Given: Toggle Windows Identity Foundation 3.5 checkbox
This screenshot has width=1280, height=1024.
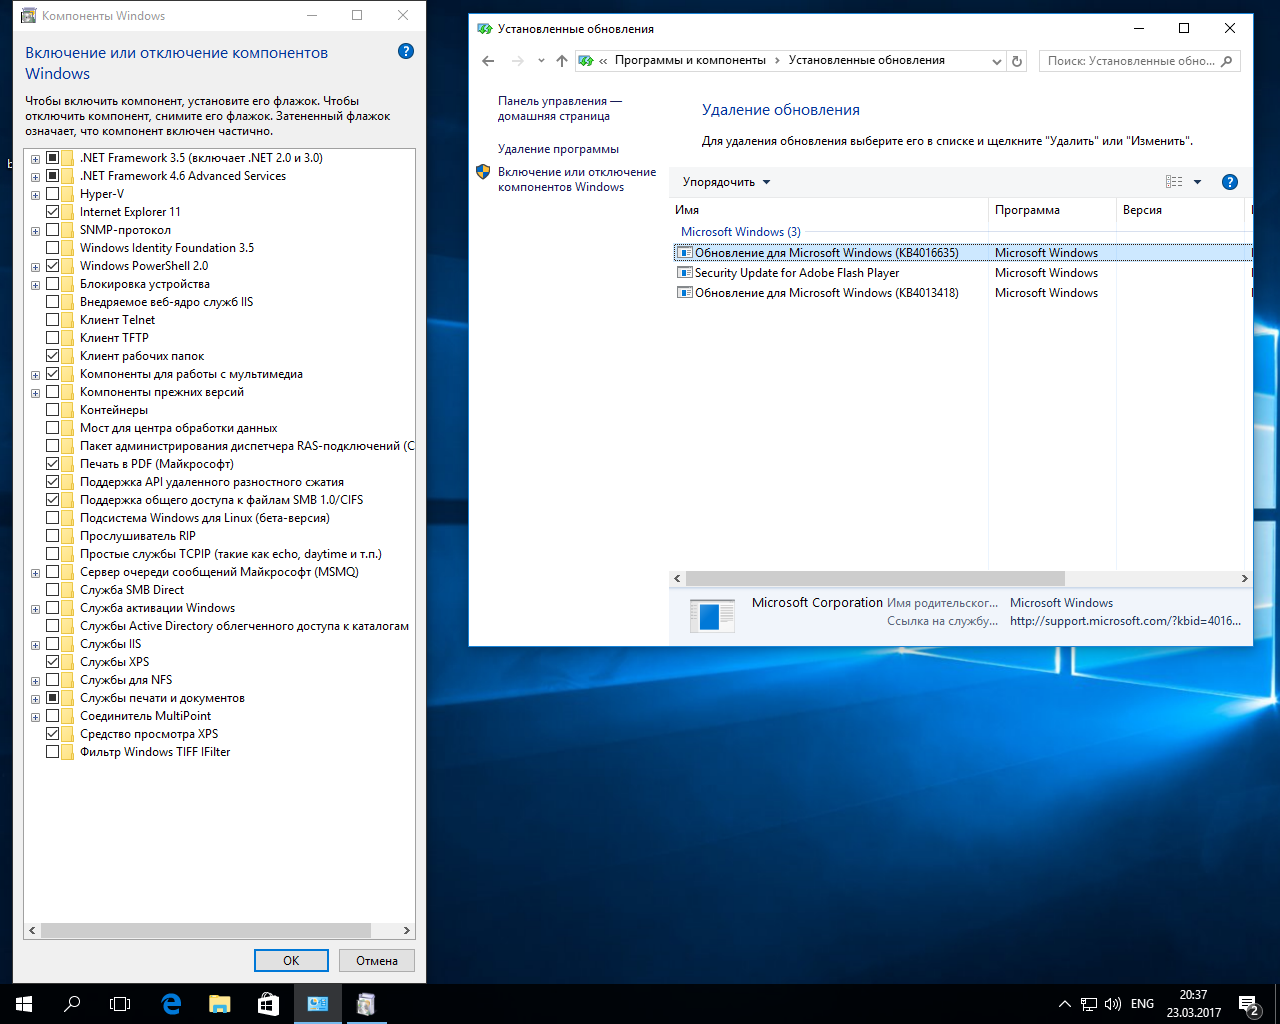Looking at the screenshot, I should click(52, 248).
